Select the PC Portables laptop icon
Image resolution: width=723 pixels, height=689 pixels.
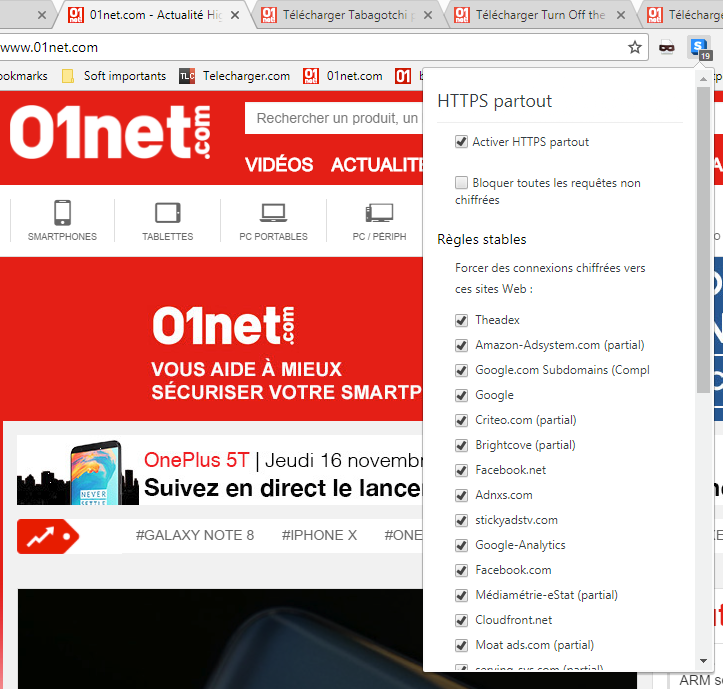click(x=273, y=213)
